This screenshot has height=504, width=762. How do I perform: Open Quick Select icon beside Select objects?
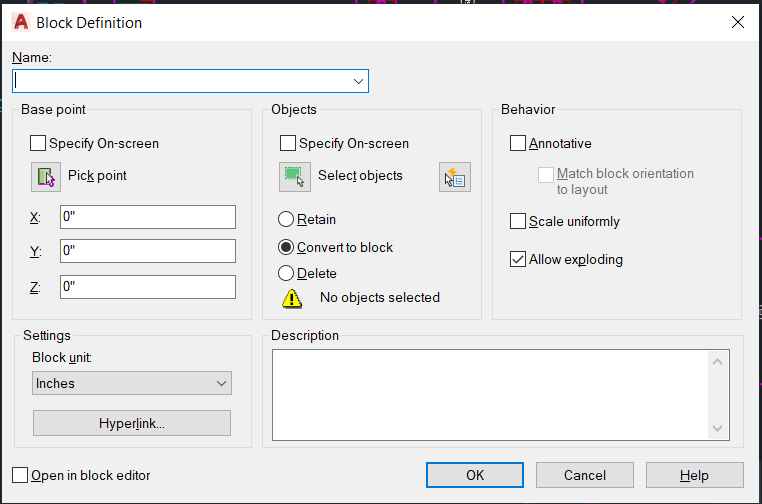[x=455, y=177]
